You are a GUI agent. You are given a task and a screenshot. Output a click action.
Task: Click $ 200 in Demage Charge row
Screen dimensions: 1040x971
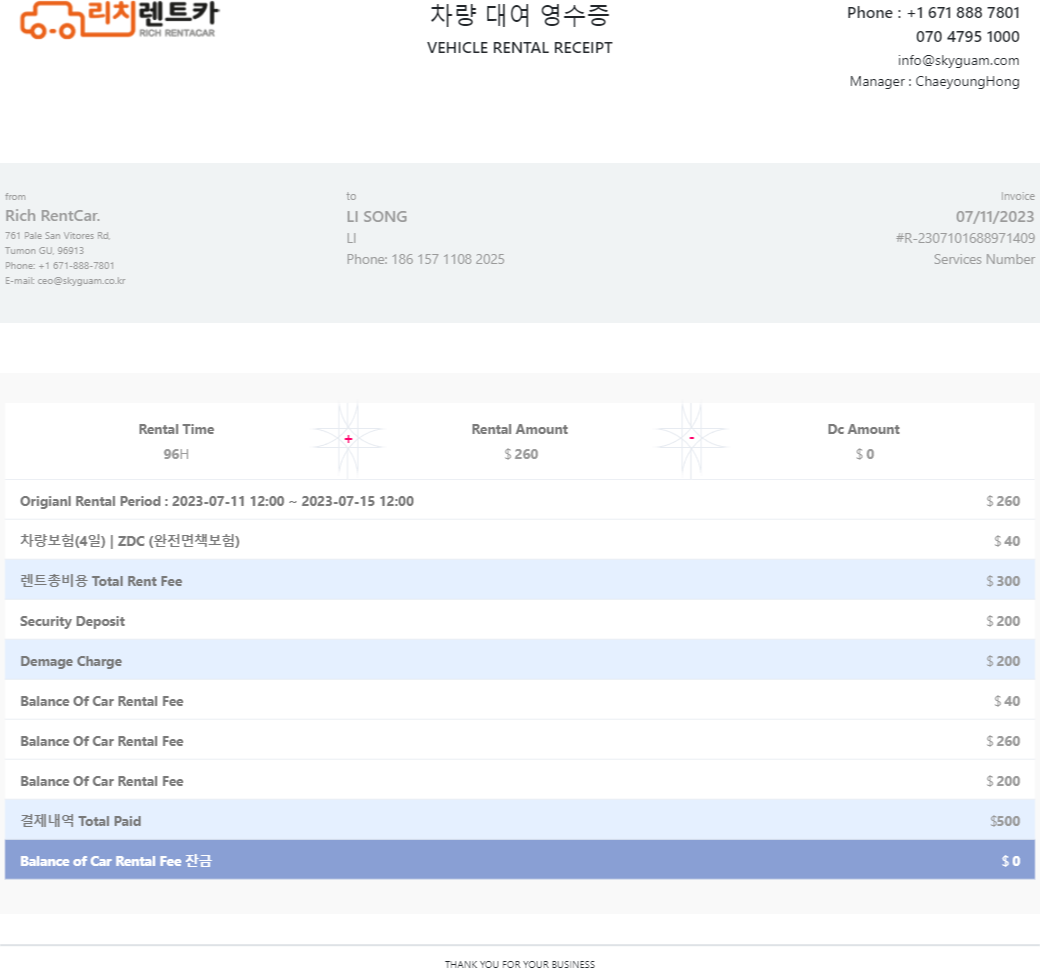coord(1003,661)
